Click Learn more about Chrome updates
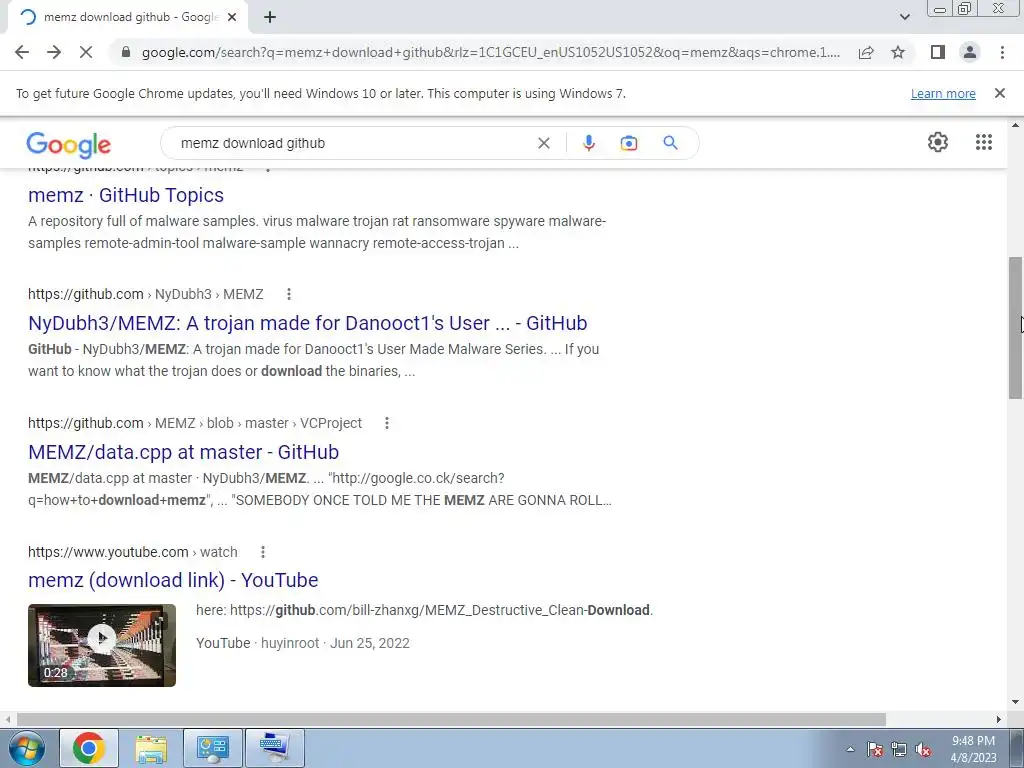This screenshot has height=768, width=1024. click(943, 93)
